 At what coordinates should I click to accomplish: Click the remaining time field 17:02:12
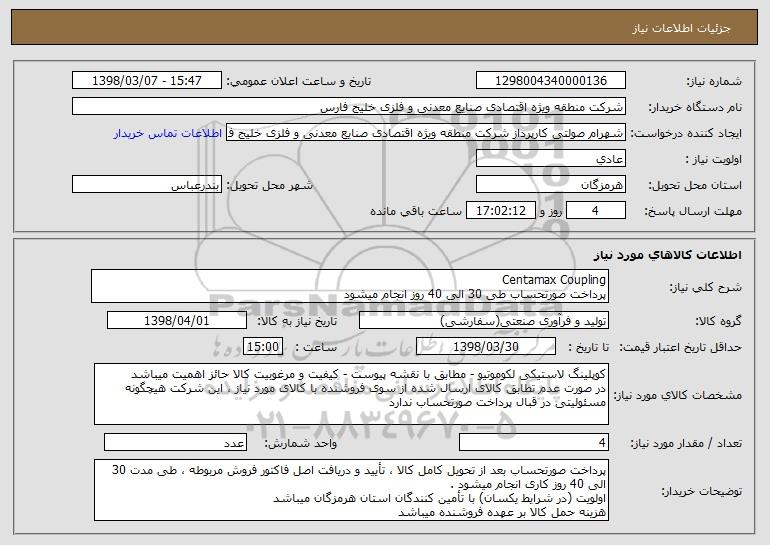pos(500,211)
